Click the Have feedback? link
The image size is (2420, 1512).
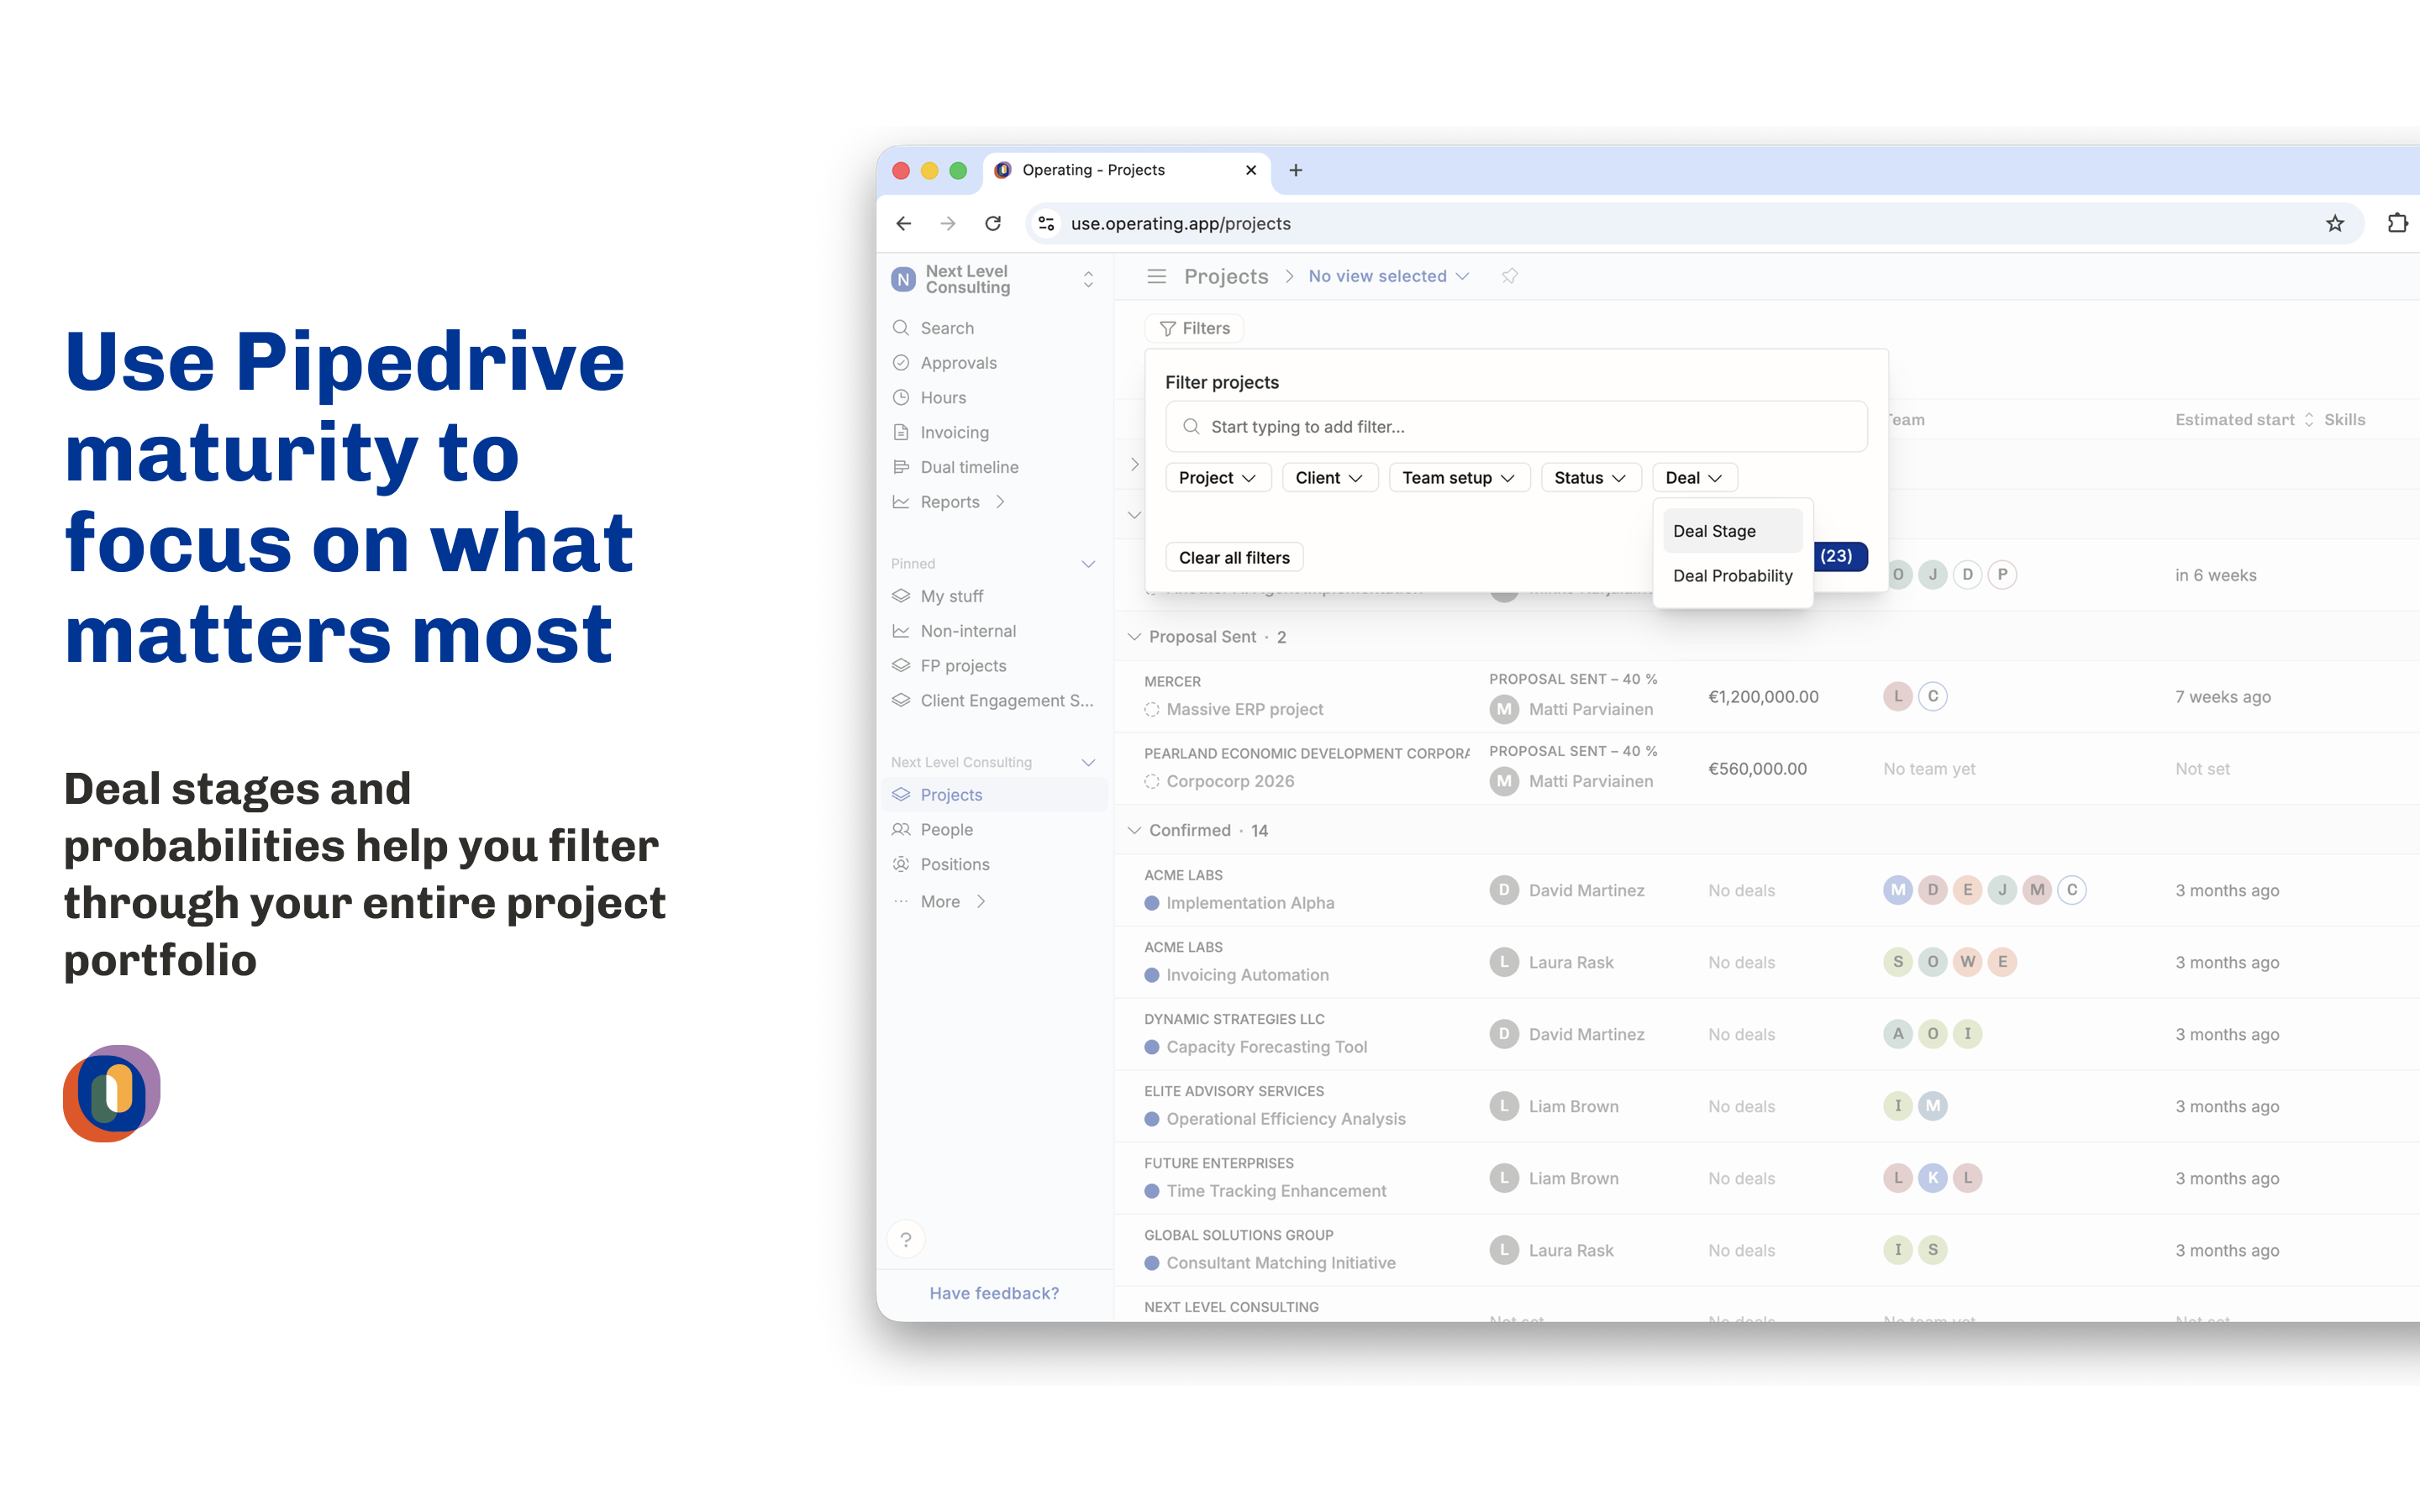[994, 1293]
